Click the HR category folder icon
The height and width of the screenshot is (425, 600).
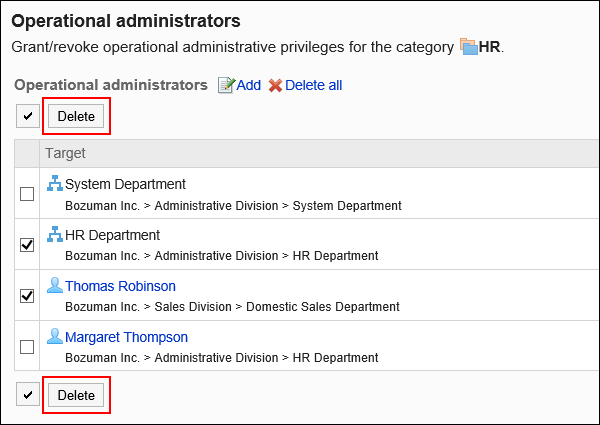point(469,46)
